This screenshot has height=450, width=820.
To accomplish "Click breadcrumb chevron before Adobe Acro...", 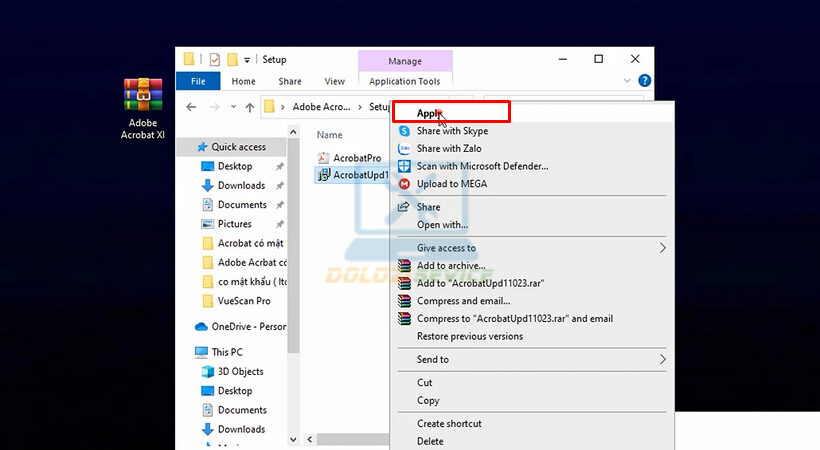I will 283,107.
